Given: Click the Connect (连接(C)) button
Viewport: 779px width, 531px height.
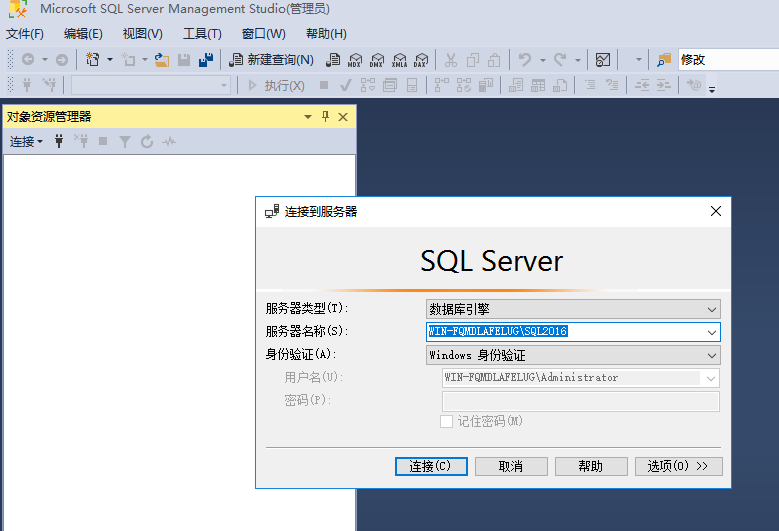Looking at the screenshot, I should (431, 466).
